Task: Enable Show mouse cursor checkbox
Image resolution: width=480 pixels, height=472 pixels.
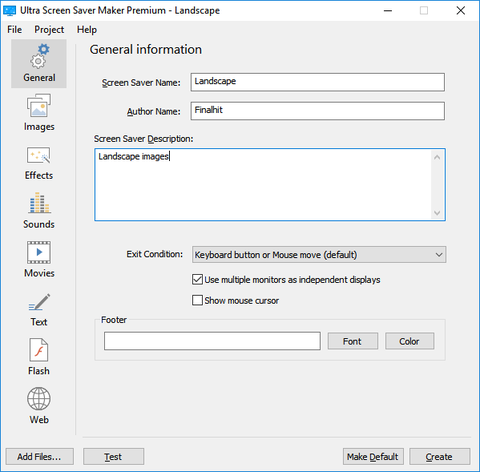Action: 197,300
